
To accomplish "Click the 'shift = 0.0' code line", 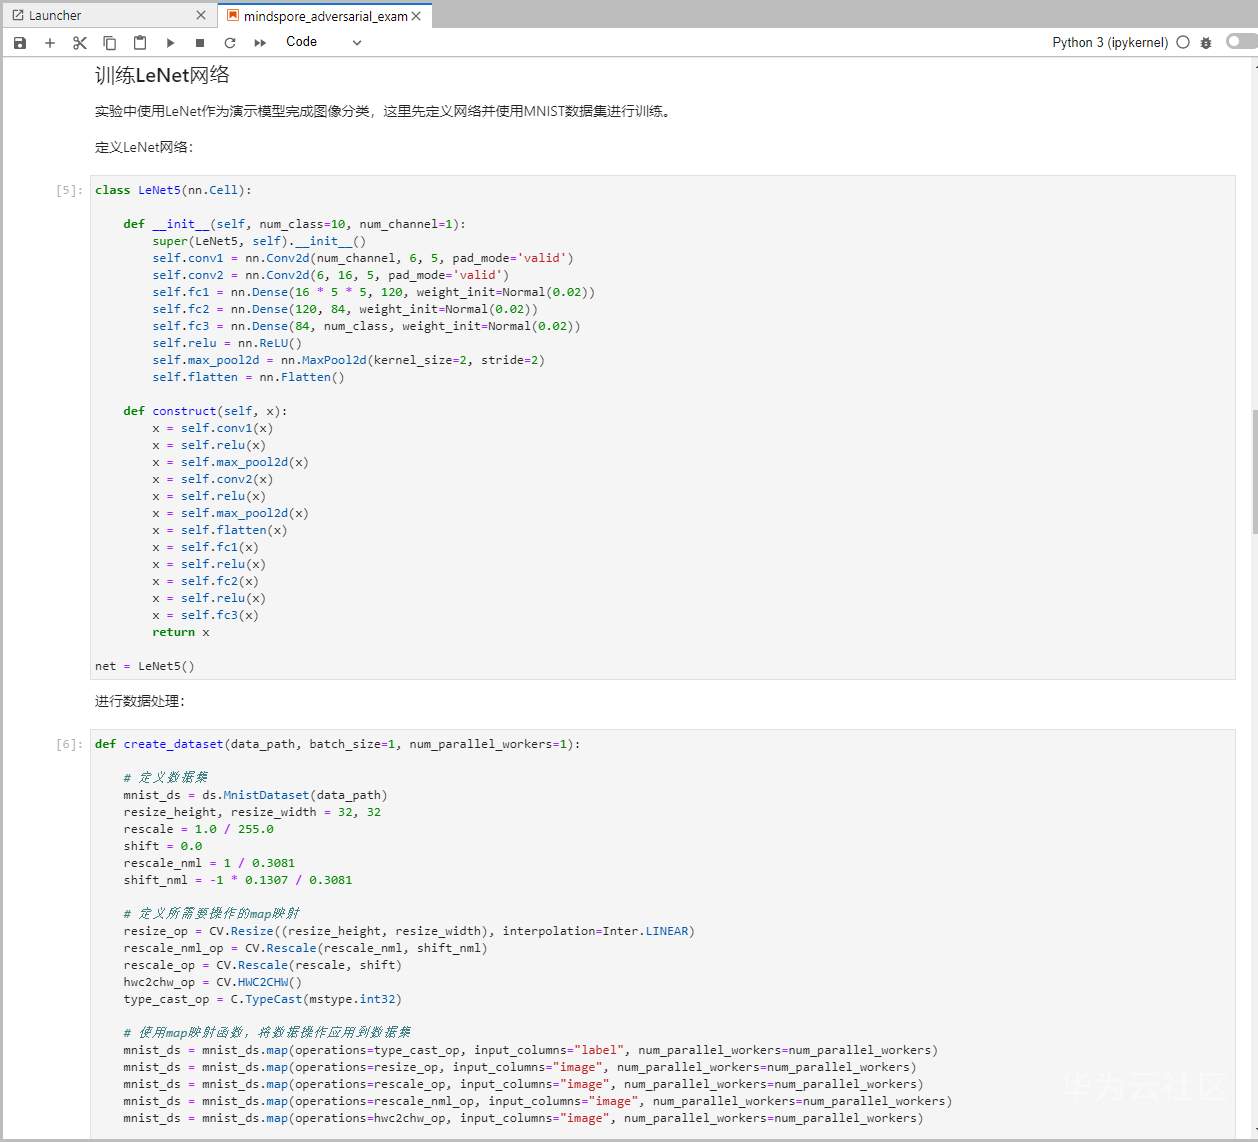I will pos(163,846).
